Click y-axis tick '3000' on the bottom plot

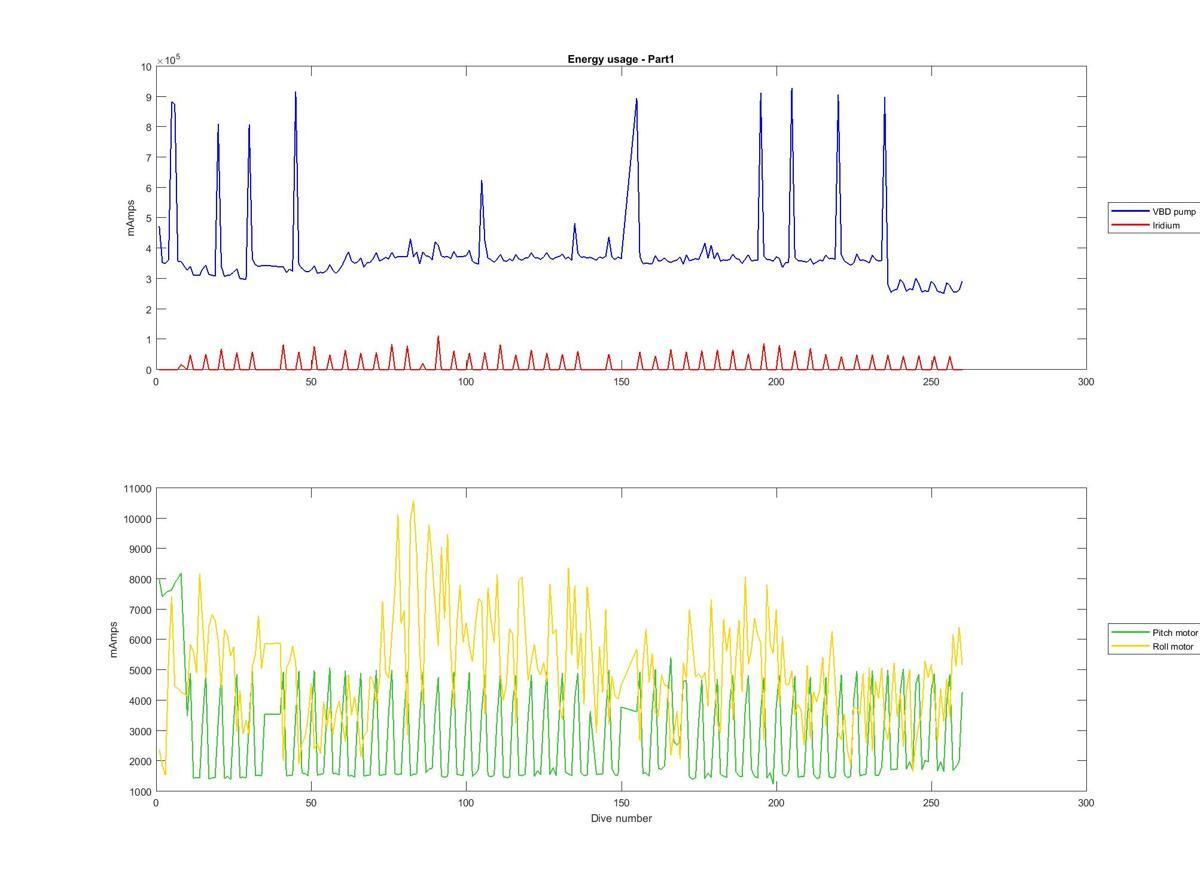point(140,731)
